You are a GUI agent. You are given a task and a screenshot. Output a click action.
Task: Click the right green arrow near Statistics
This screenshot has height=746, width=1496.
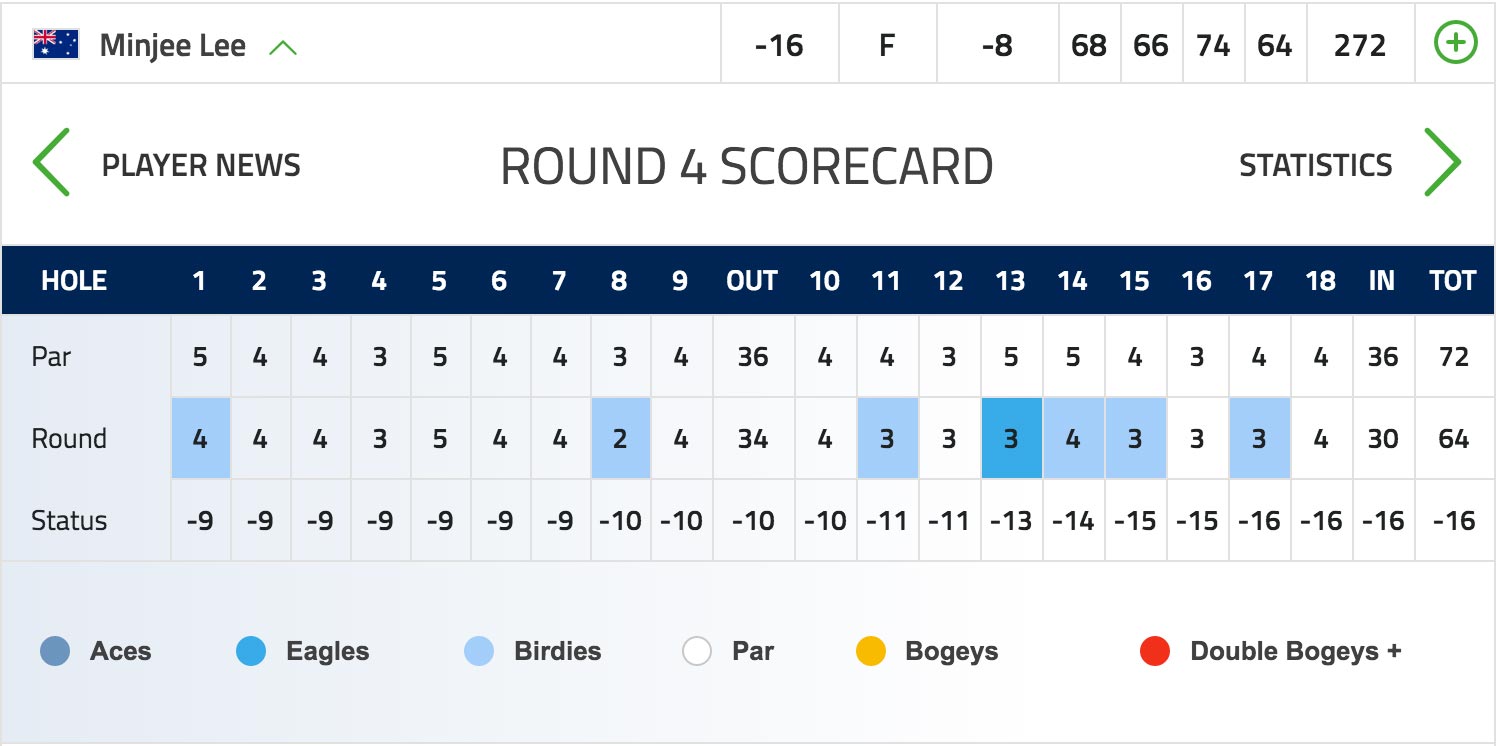[1442, 162]
